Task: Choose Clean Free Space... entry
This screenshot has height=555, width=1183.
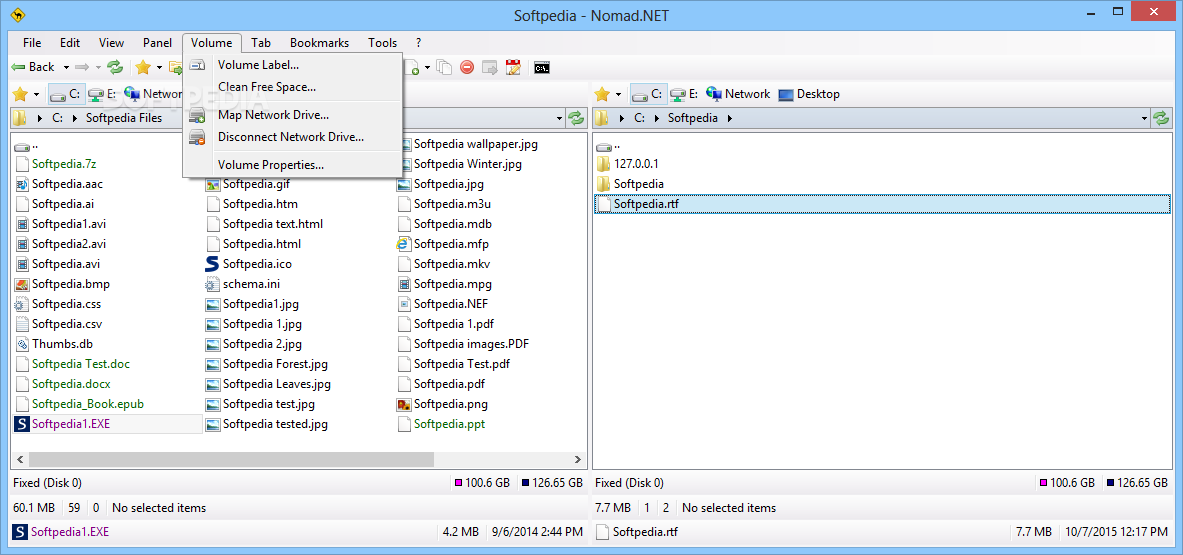Action: [293, 87]
